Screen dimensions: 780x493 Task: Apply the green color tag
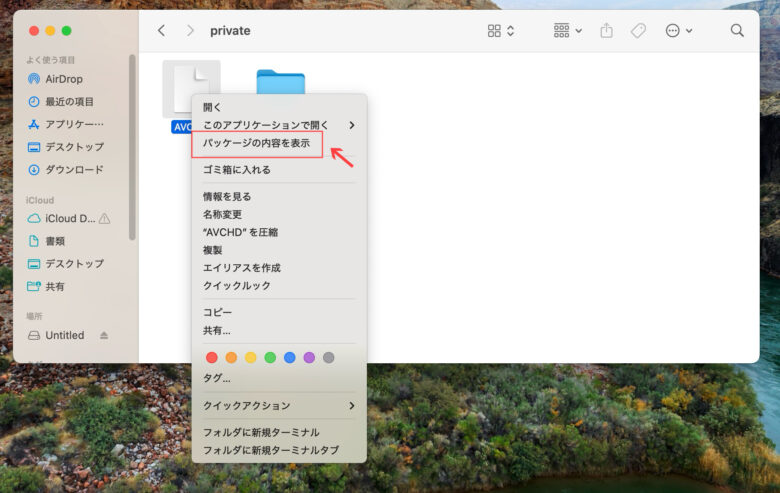pyautogui.click(x=270, y=357)
